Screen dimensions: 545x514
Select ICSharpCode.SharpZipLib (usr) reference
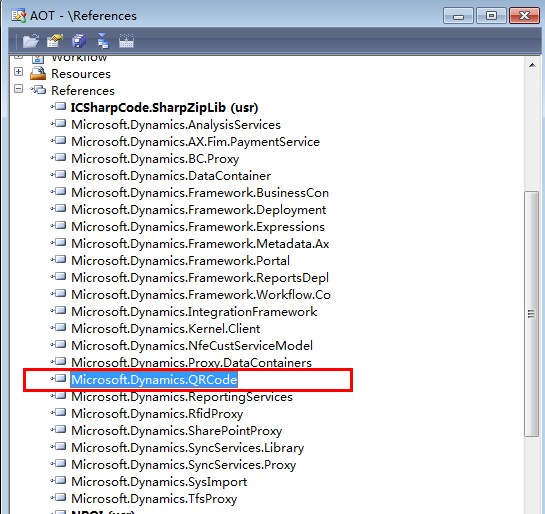coord(164,108)
